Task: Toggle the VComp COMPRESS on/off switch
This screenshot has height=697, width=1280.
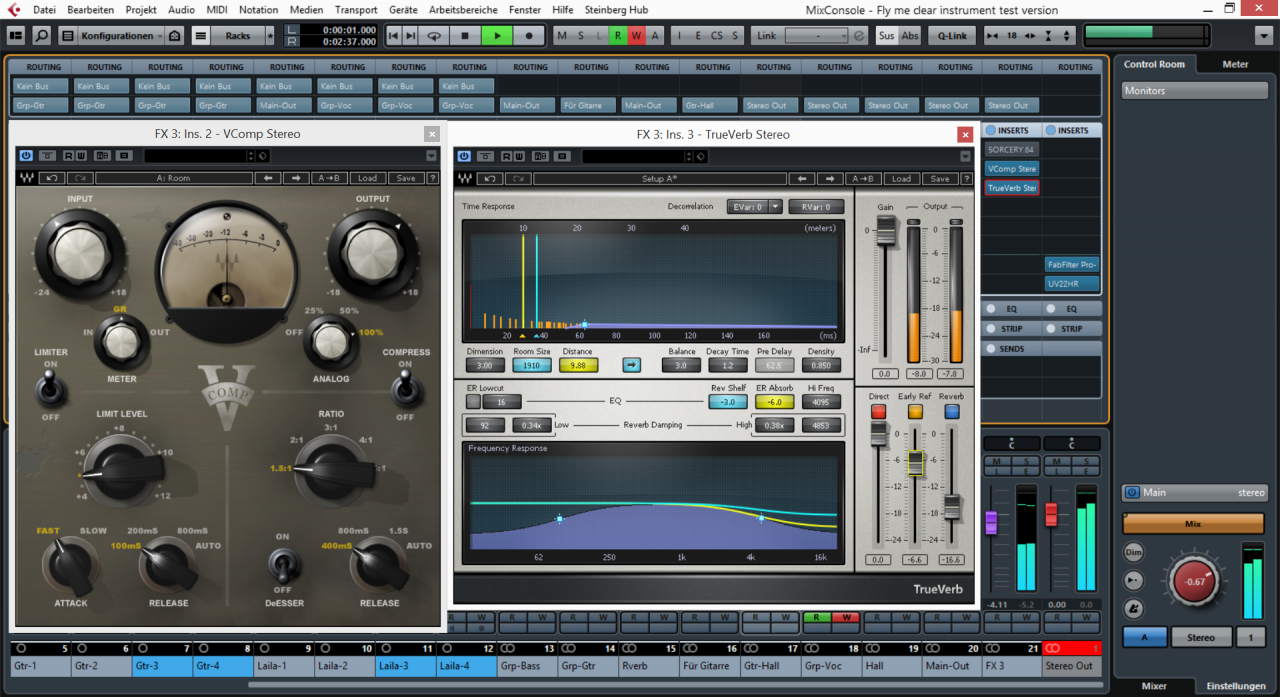Action: tap(405, 386)
